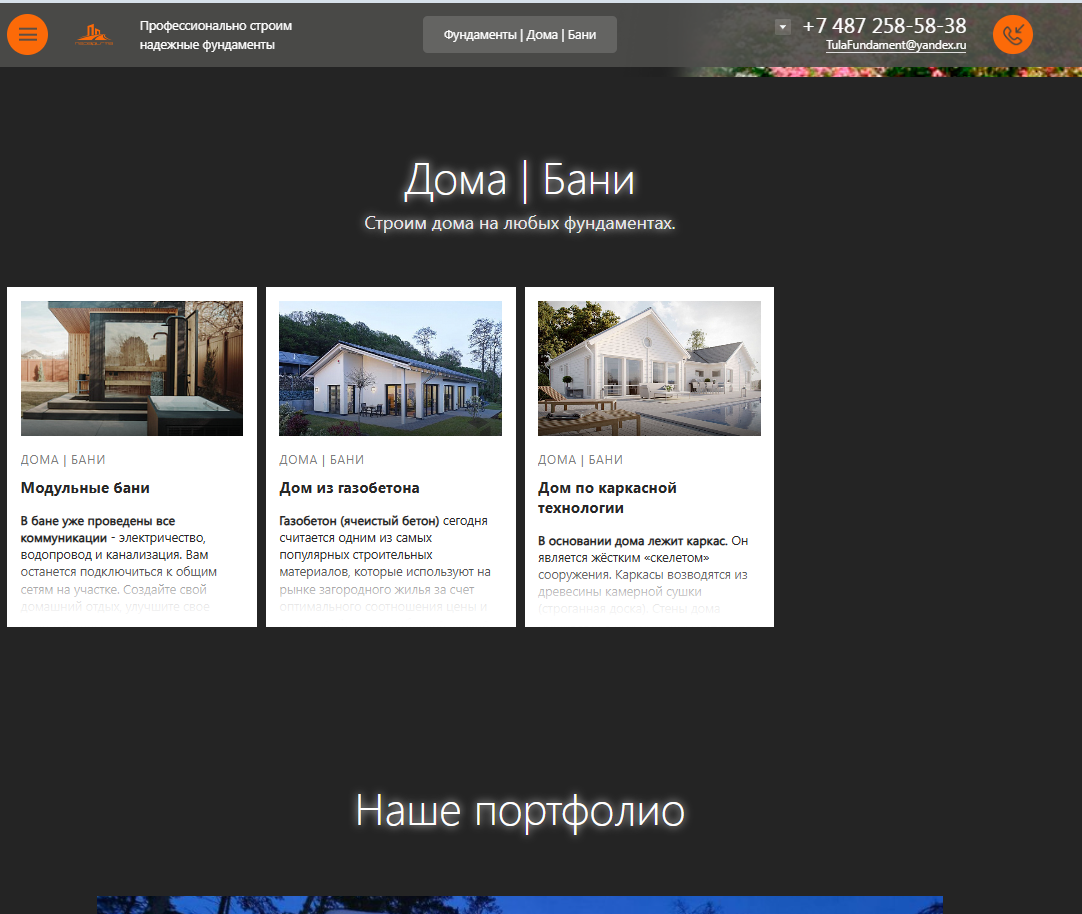Open the portfolio image under 'Наше портфолио'
The width and height of the screenshot is (1082, 914).
[x=520, y=904]
